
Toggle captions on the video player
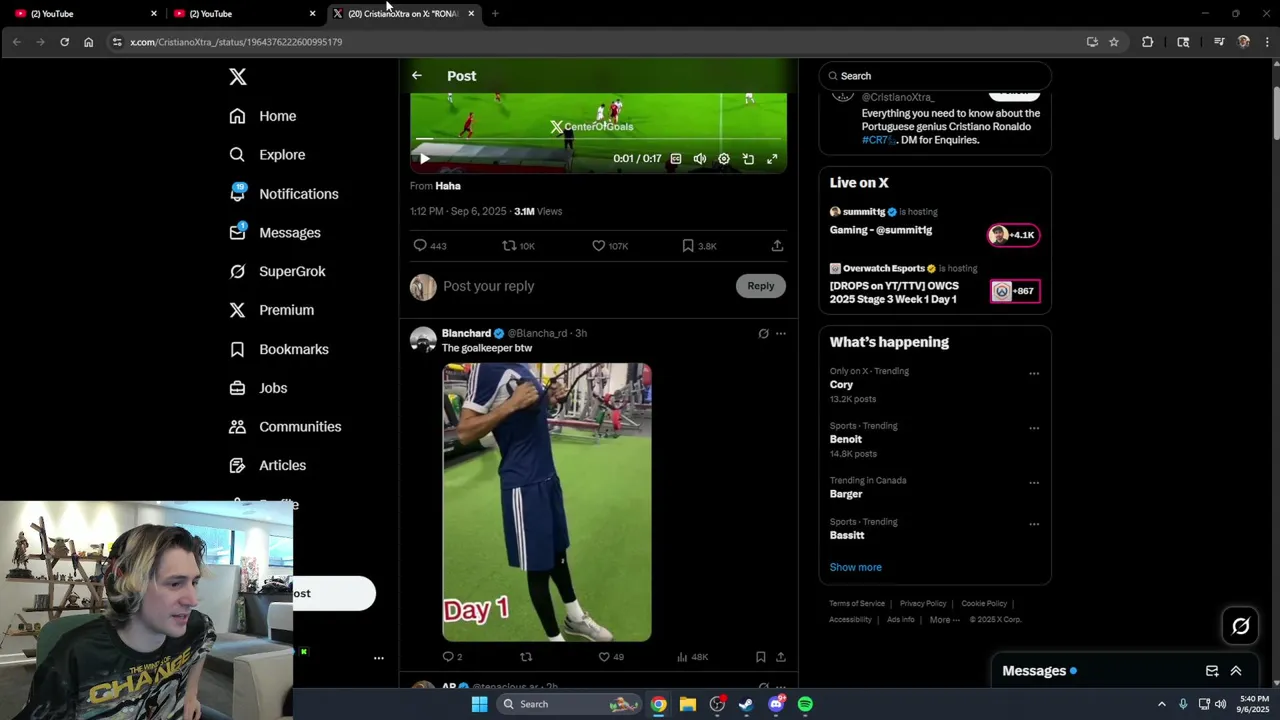click(676, 159)
